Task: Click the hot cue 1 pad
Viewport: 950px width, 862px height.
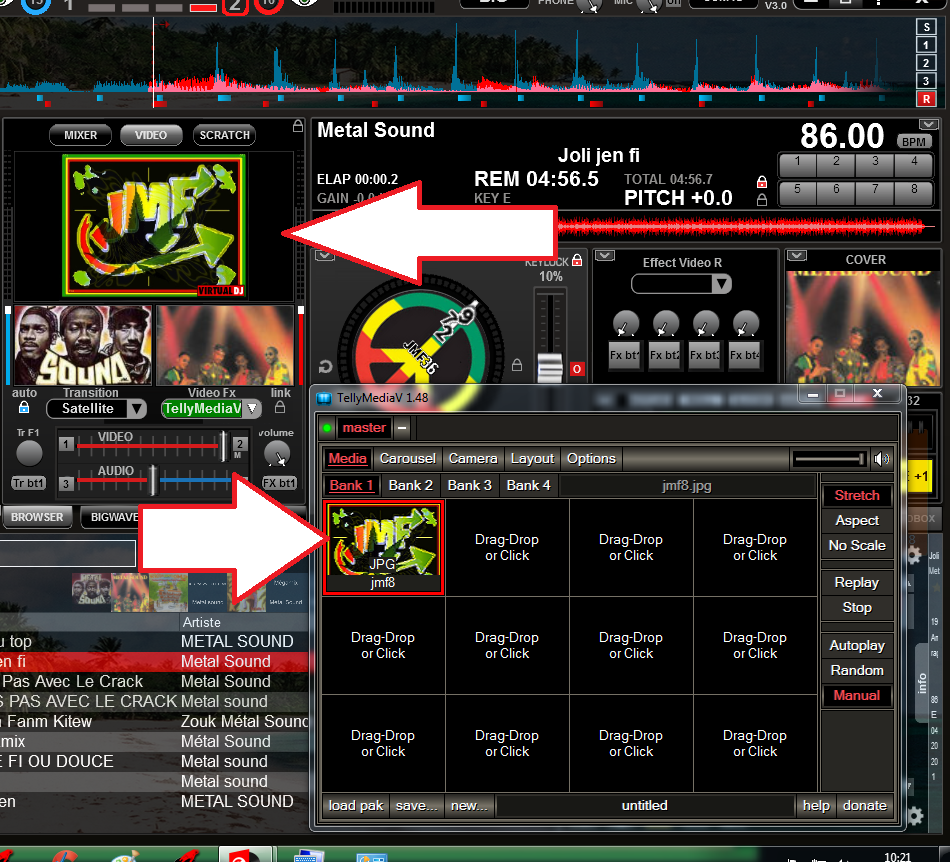Action: click(x=797, y=163)
